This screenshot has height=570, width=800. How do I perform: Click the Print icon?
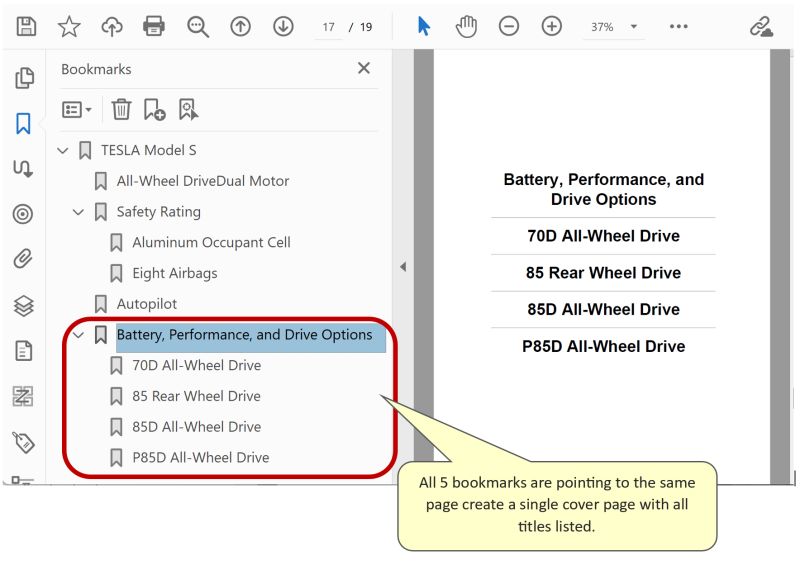pyautogui.click(x=154, y=26)
